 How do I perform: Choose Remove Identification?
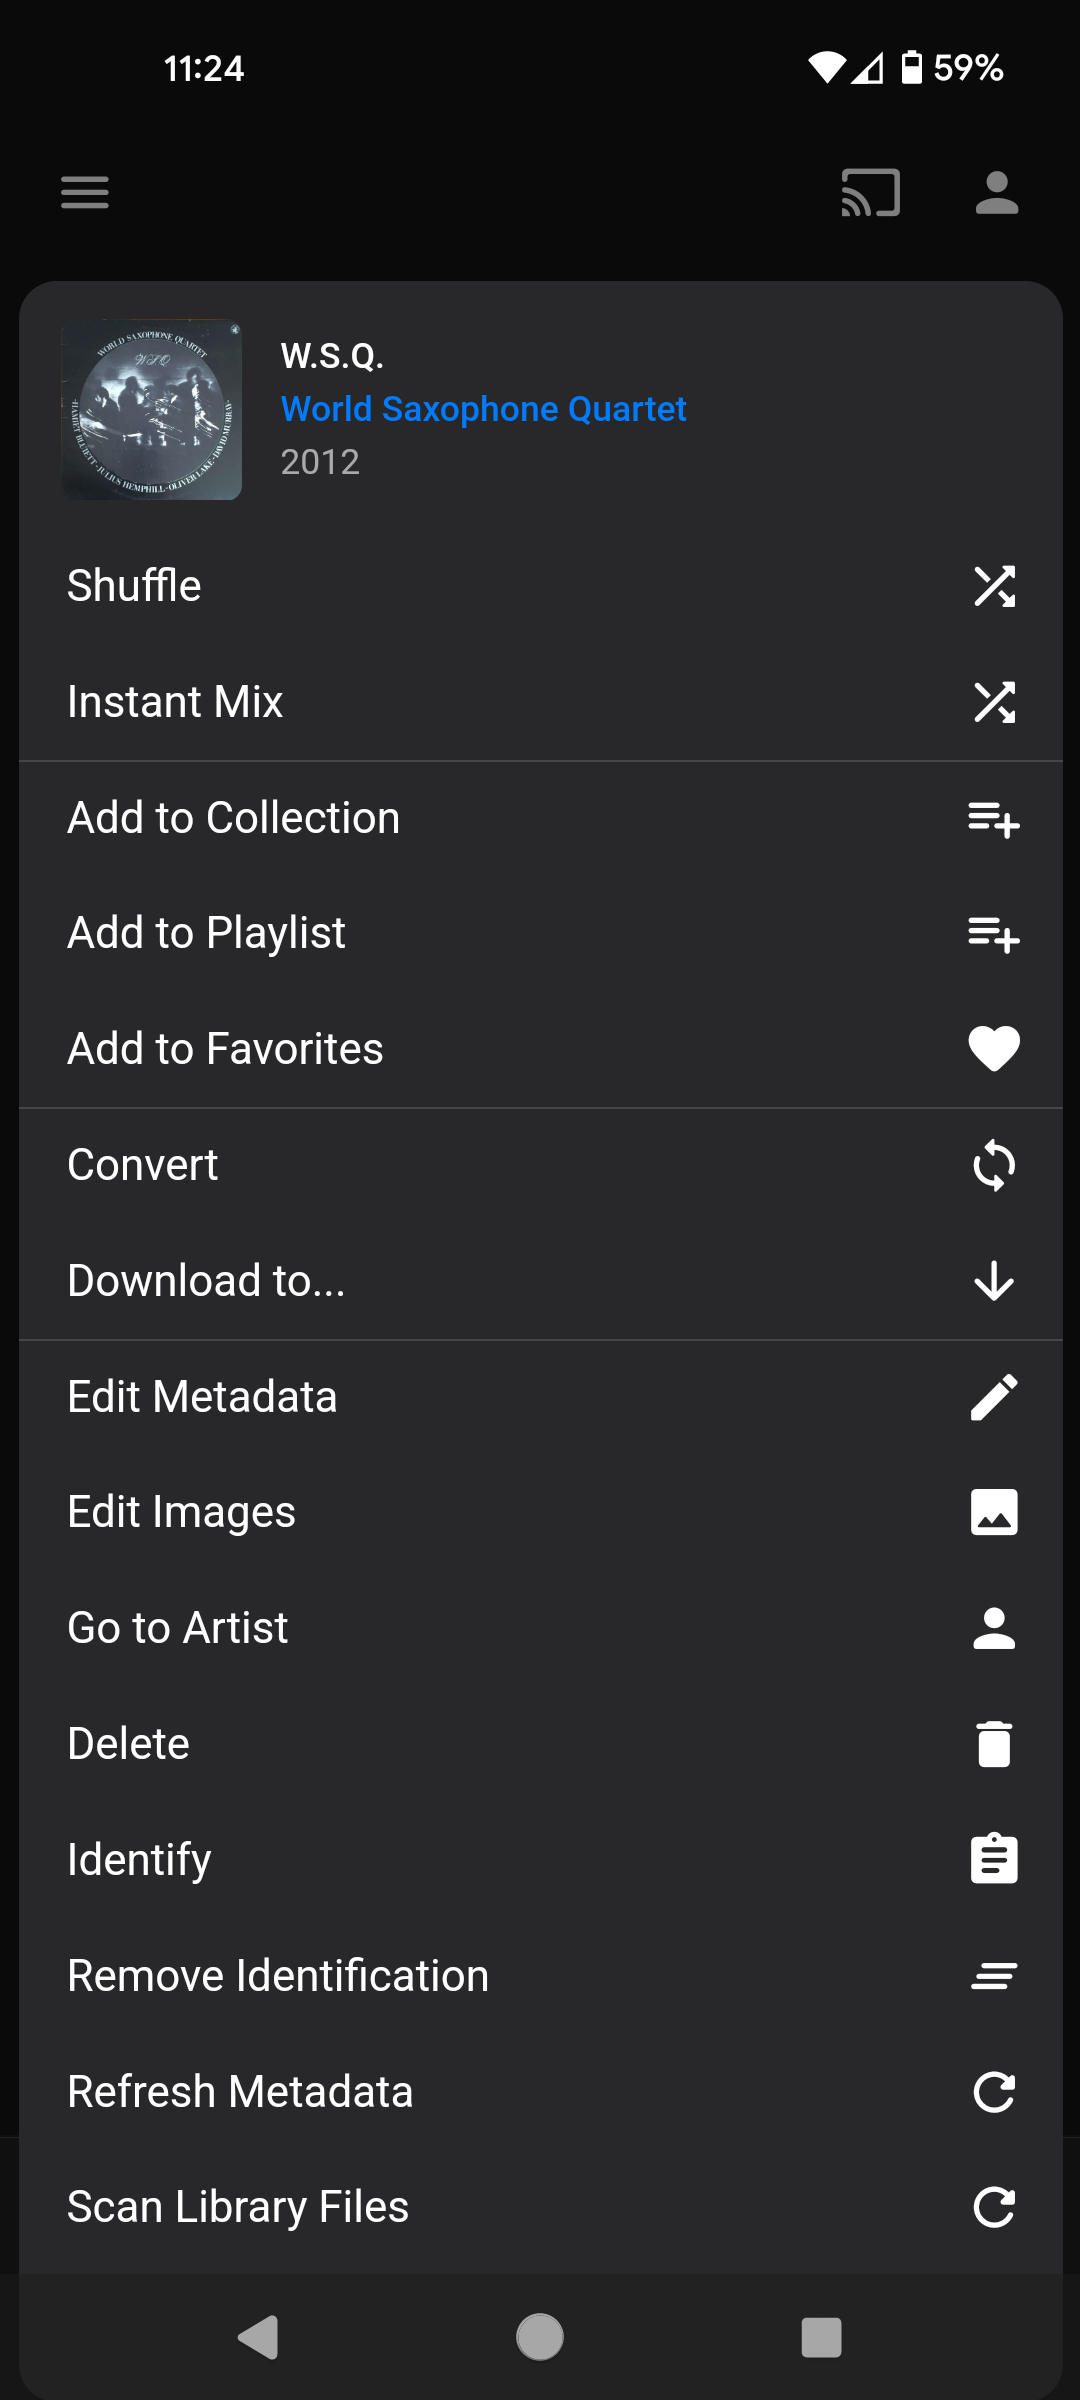[x=278, y=1976]
